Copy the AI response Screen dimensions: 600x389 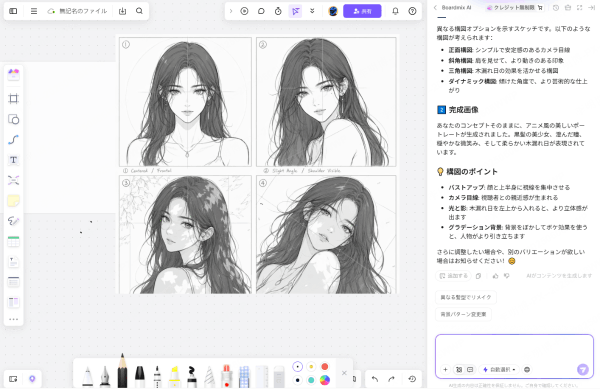tap(478, 276)
